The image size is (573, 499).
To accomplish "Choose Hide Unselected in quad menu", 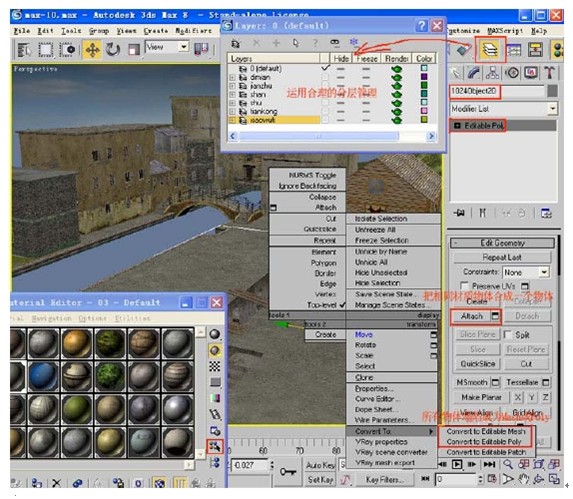I will [381, 273].
